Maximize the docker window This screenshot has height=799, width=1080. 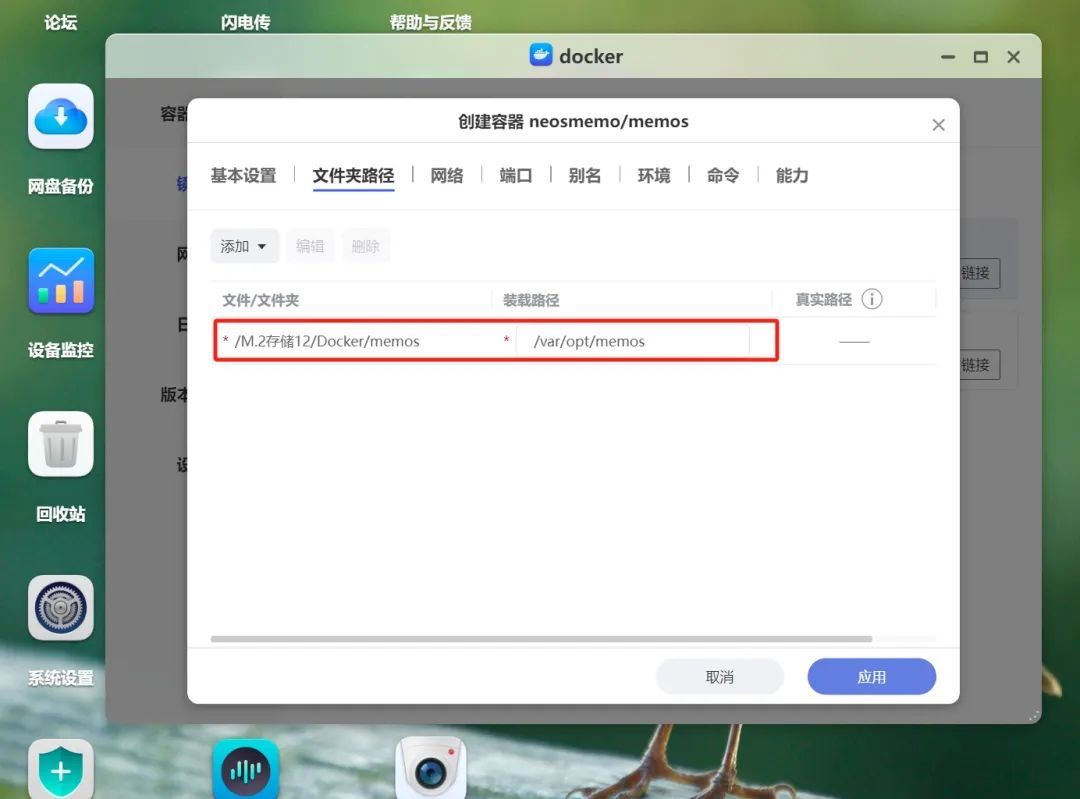(980, 57)
